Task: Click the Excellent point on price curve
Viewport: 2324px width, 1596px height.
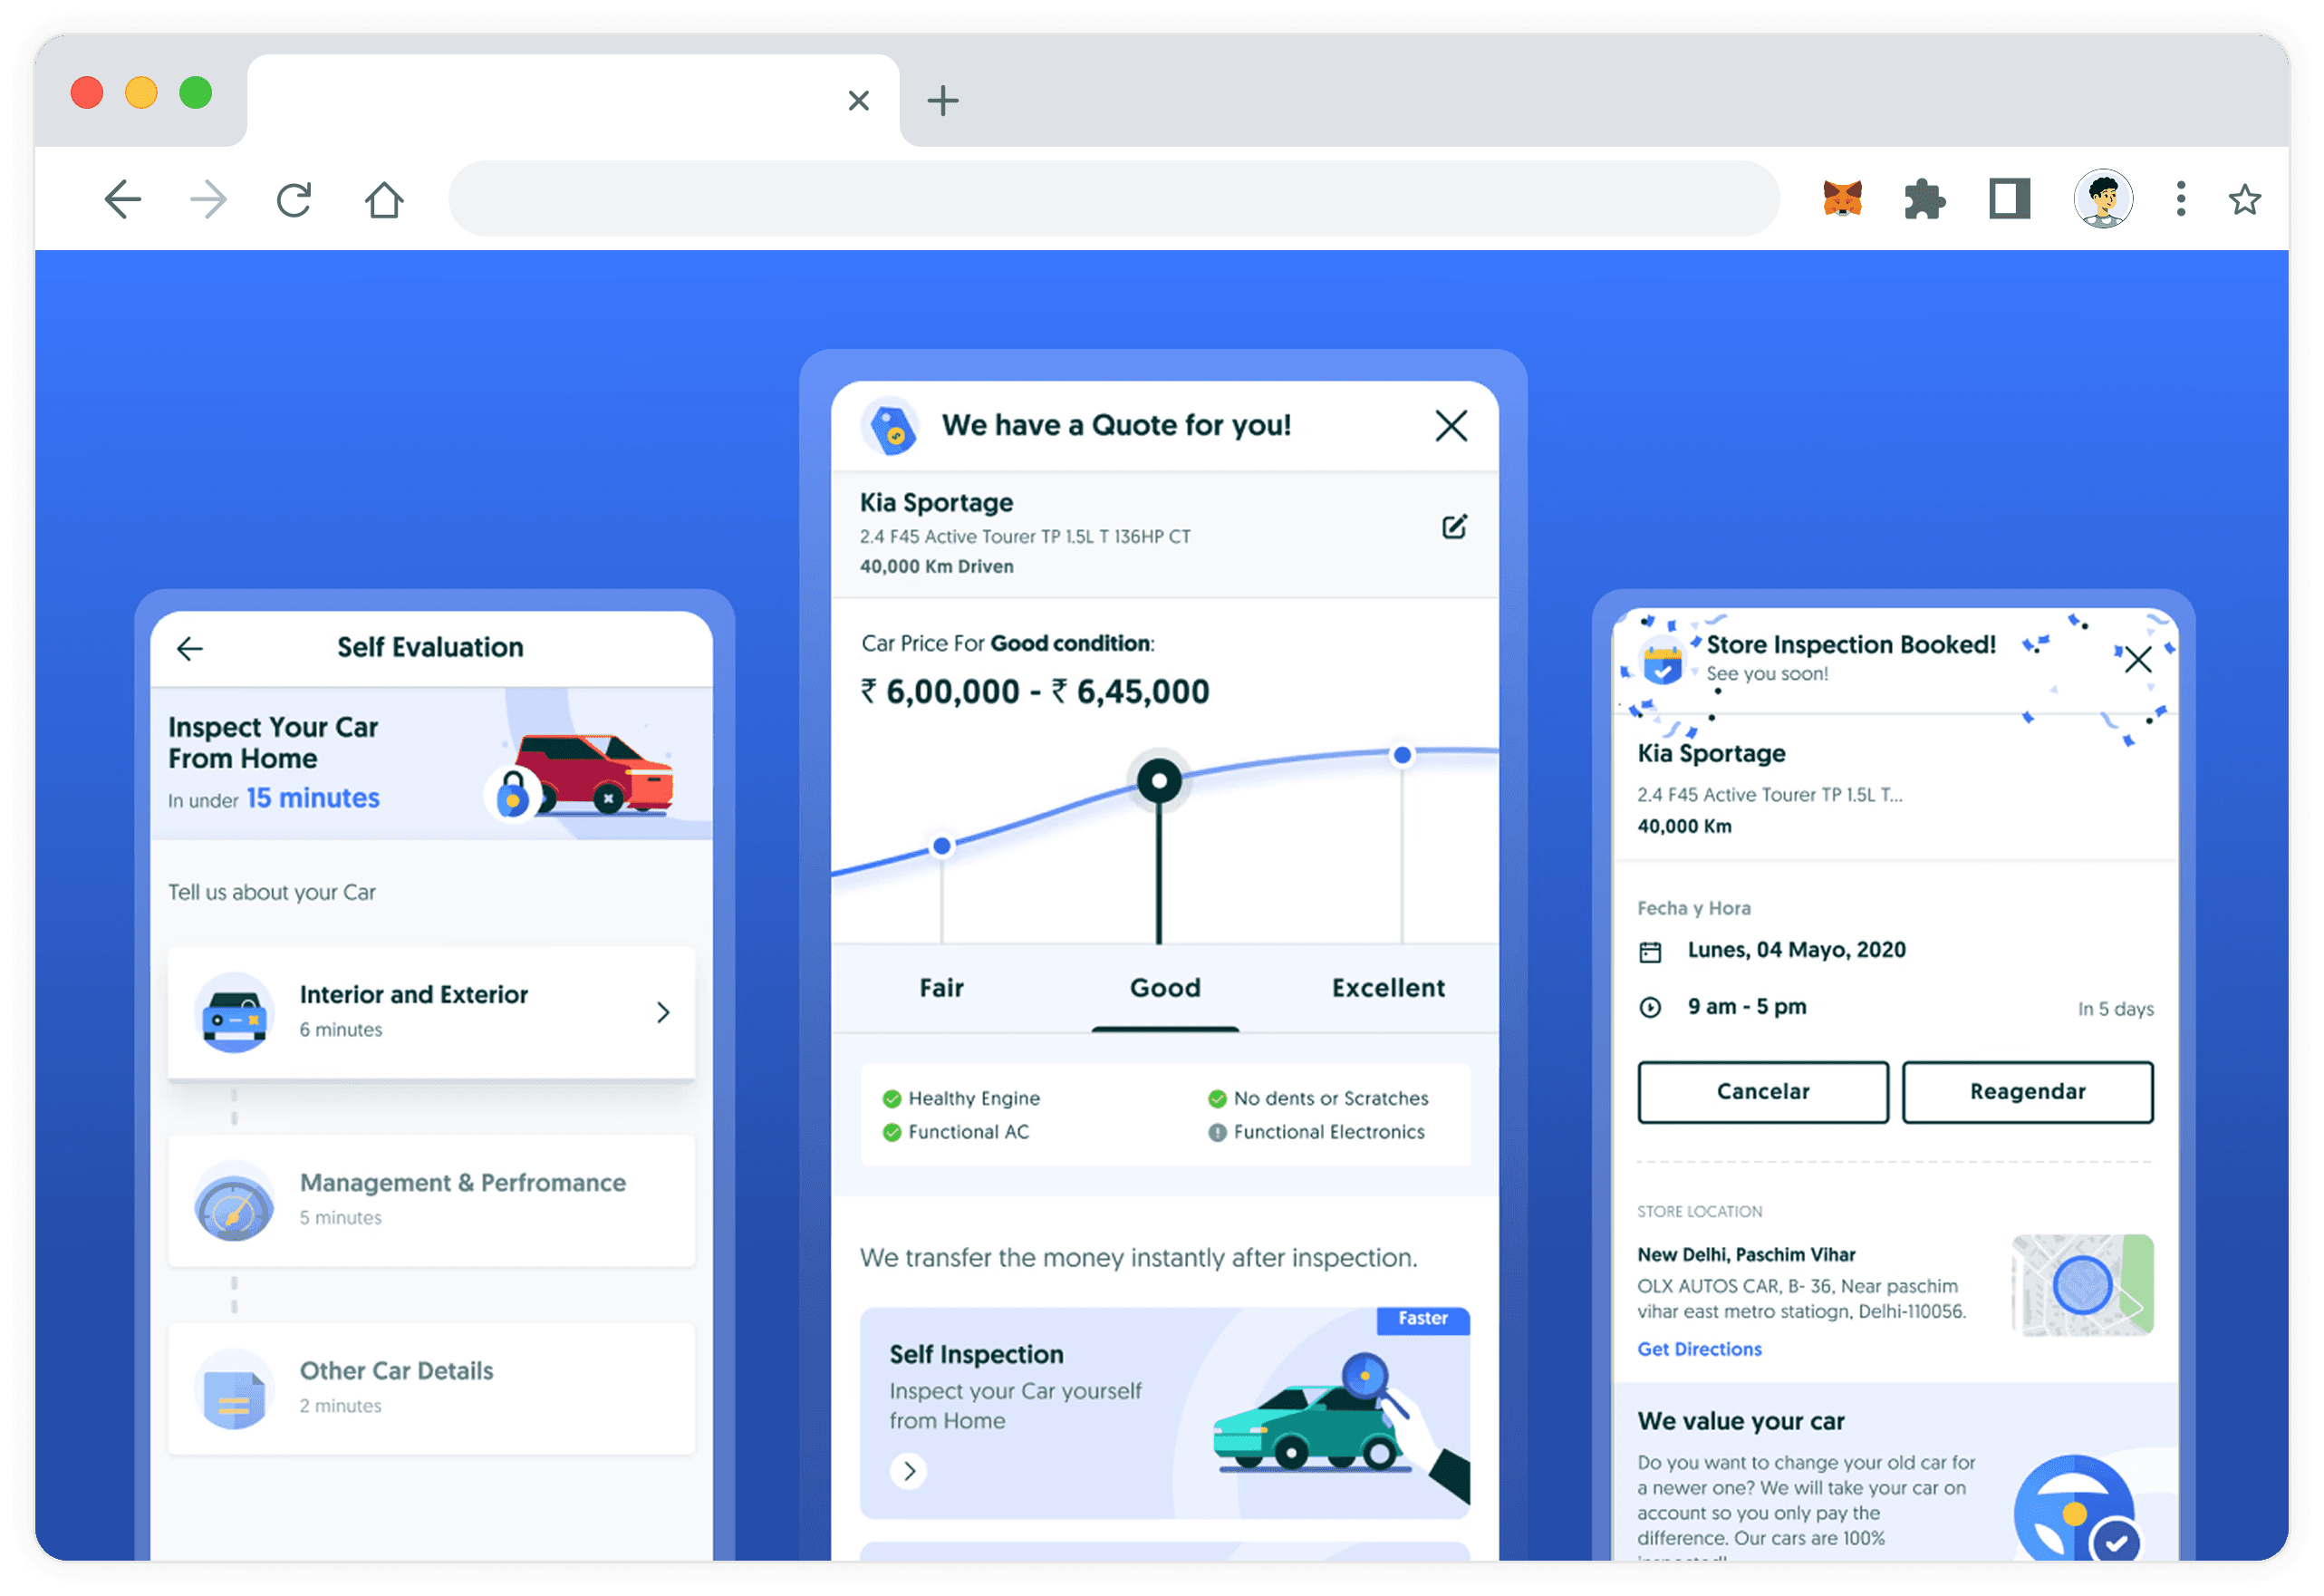Action: pyautogui.click(x=1402, y=755)
